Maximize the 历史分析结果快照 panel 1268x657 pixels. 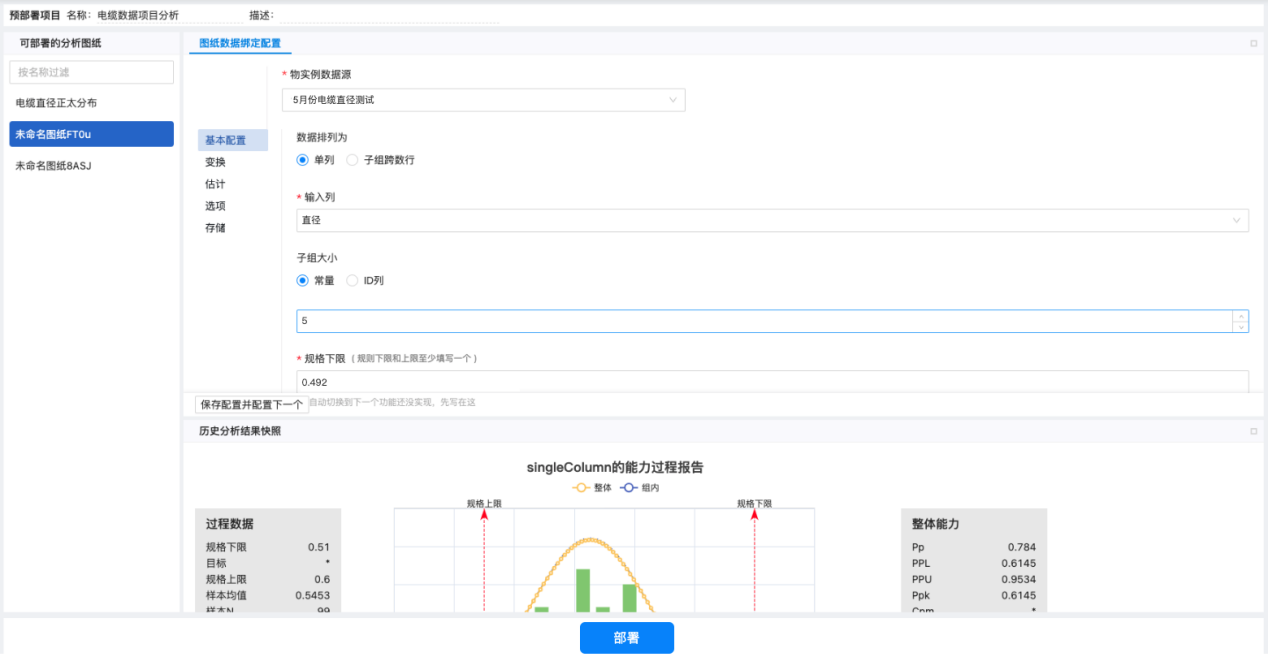pyautogui.click(x=1253, y=431)
